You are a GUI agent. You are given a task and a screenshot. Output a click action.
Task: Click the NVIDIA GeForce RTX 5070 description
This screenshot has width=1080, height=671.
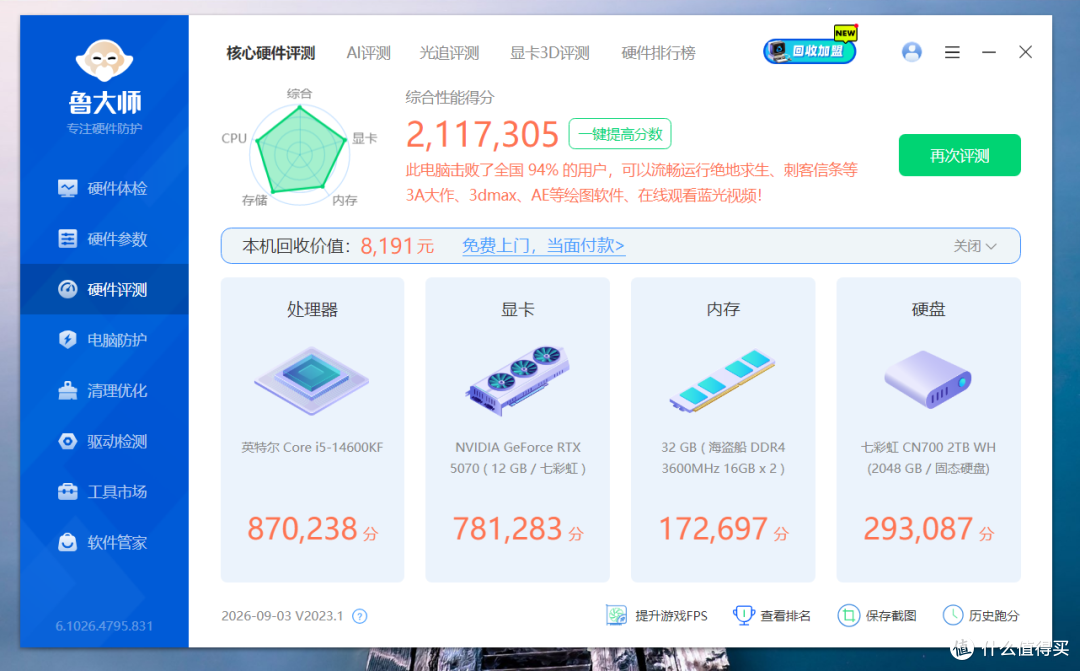point(518,457)
